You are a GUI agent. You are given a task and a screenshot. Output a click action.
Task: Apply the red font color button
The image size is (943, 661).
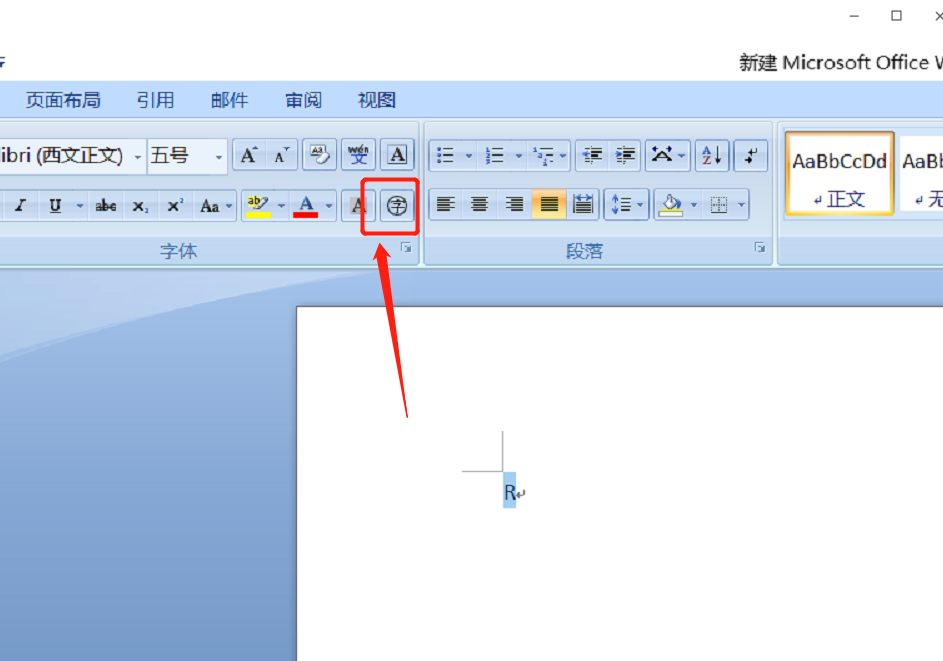click(306, 206)
